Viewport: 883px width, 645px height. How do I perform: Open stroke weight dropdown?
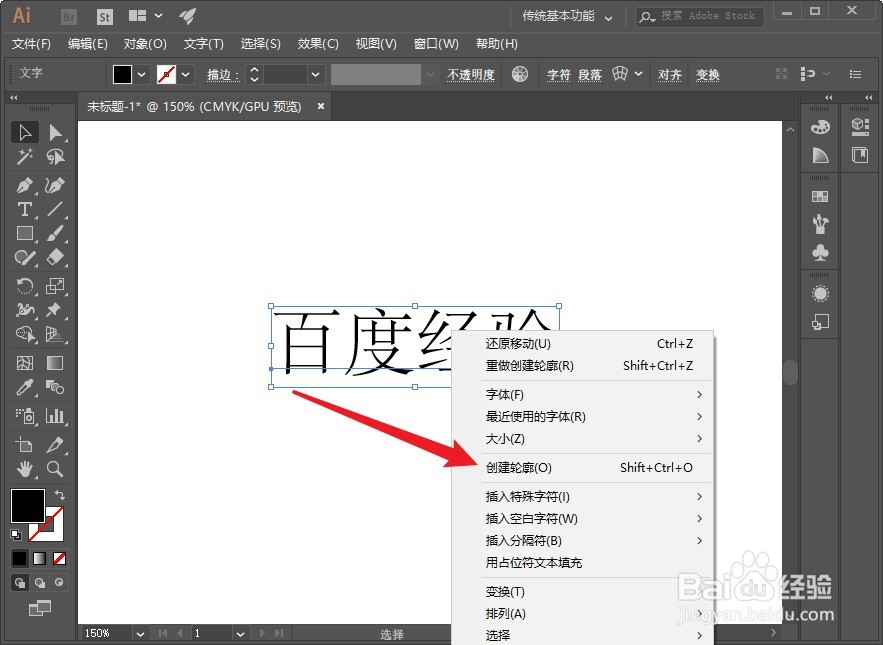pos(315,74)
